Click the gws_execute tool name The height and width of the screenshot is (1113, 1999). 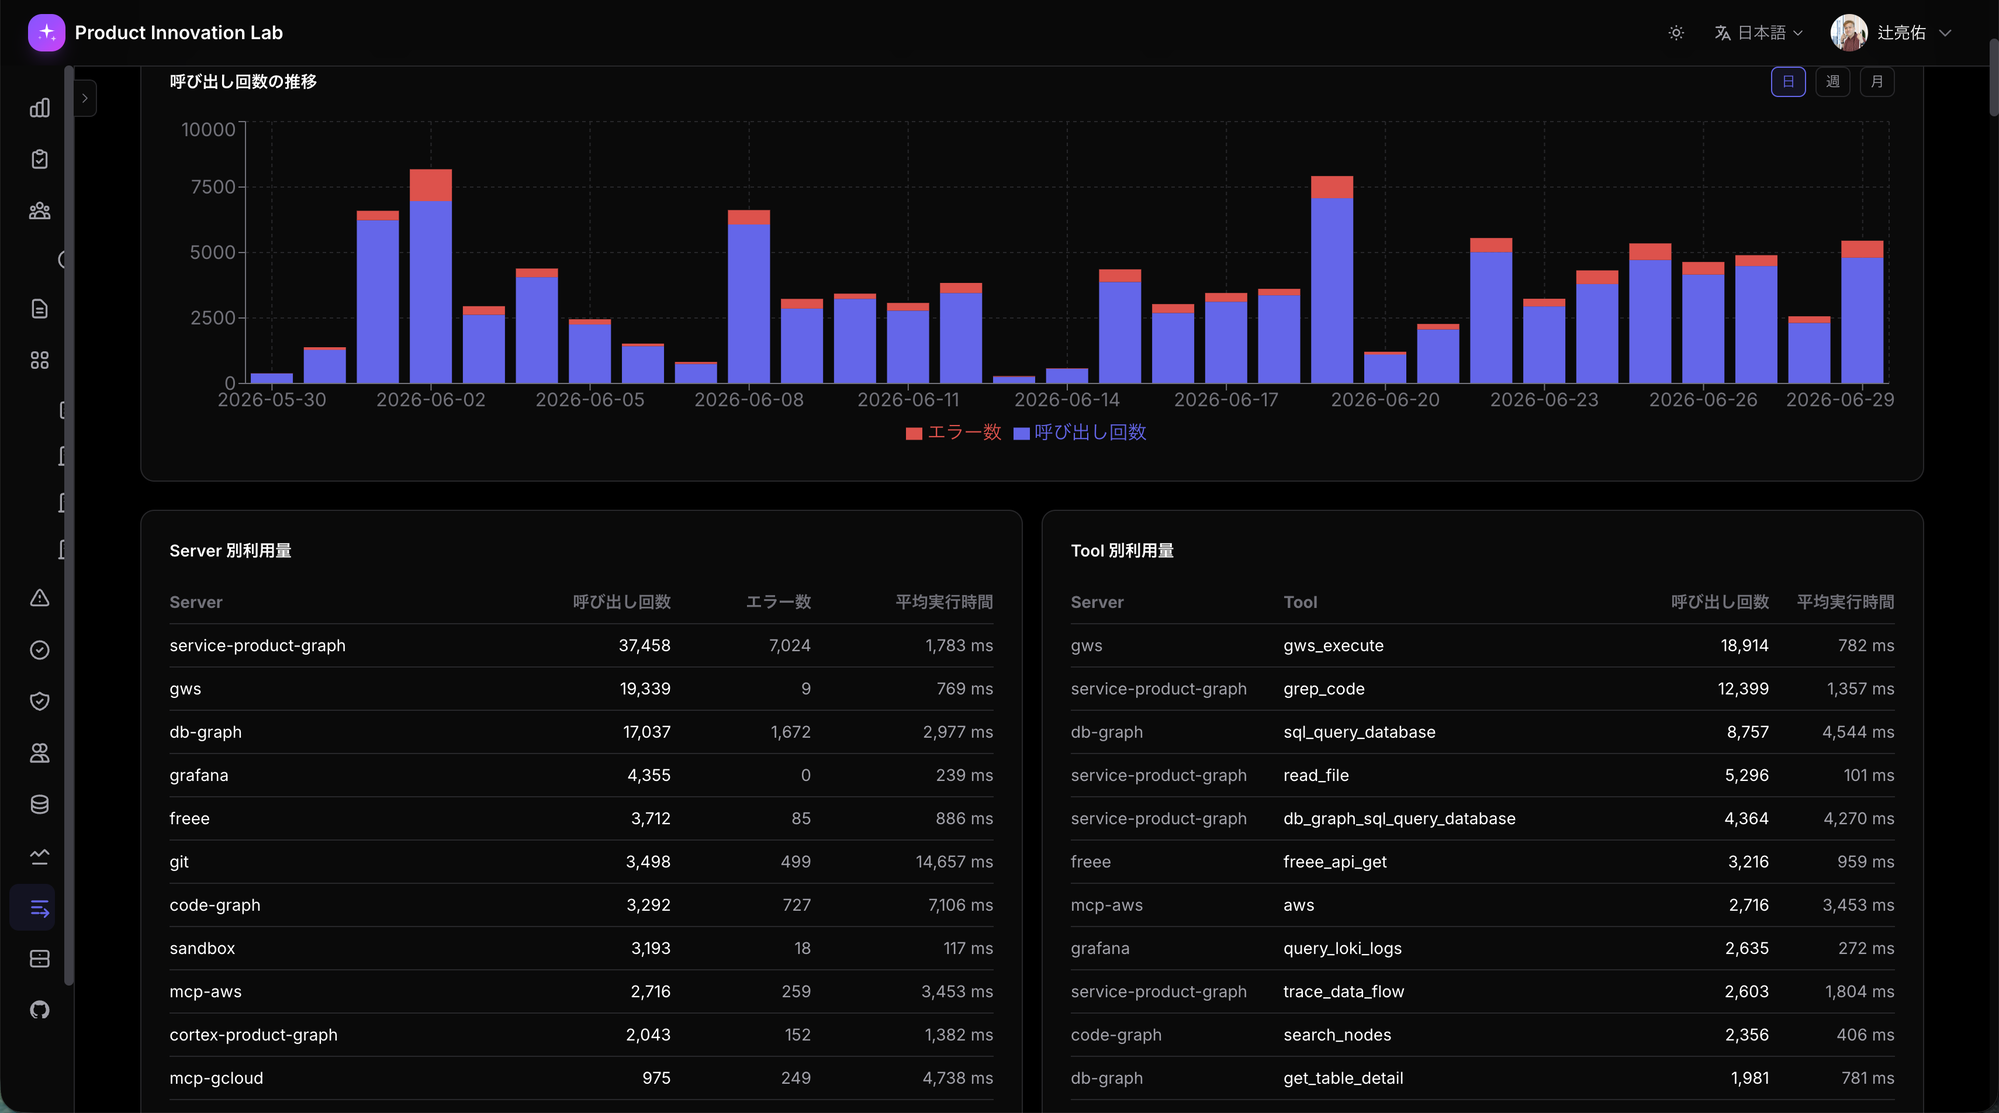click(1333, 646)
